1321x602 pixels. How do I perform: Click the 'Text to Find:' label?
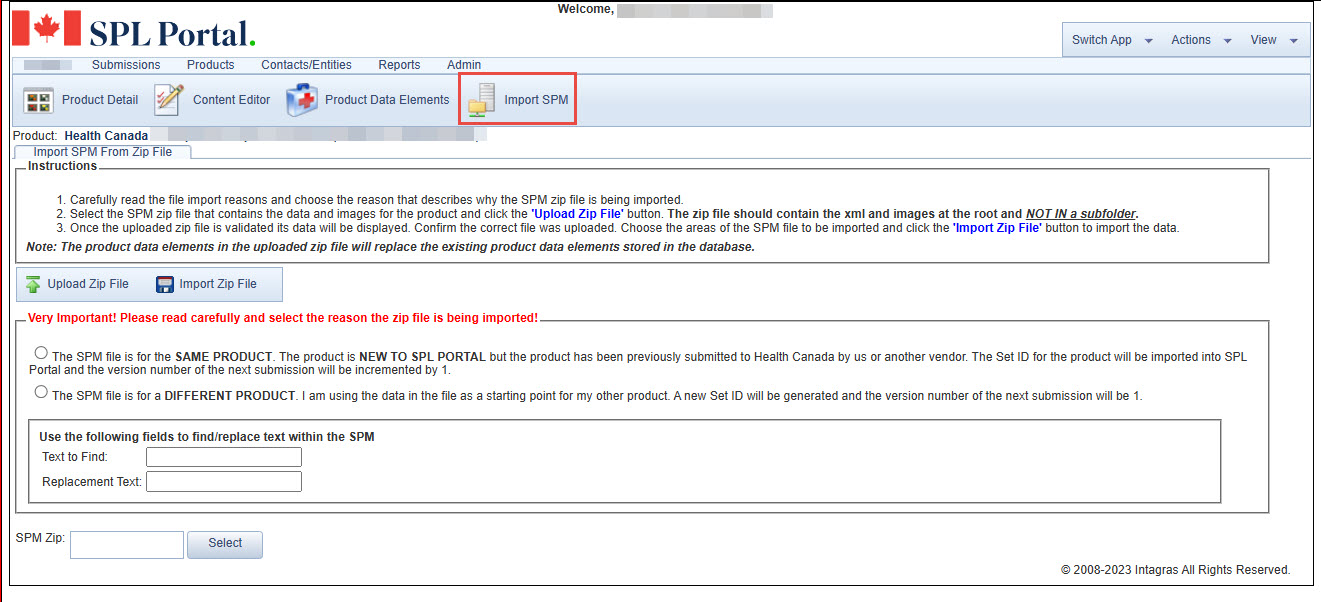[x=75, y=457]
